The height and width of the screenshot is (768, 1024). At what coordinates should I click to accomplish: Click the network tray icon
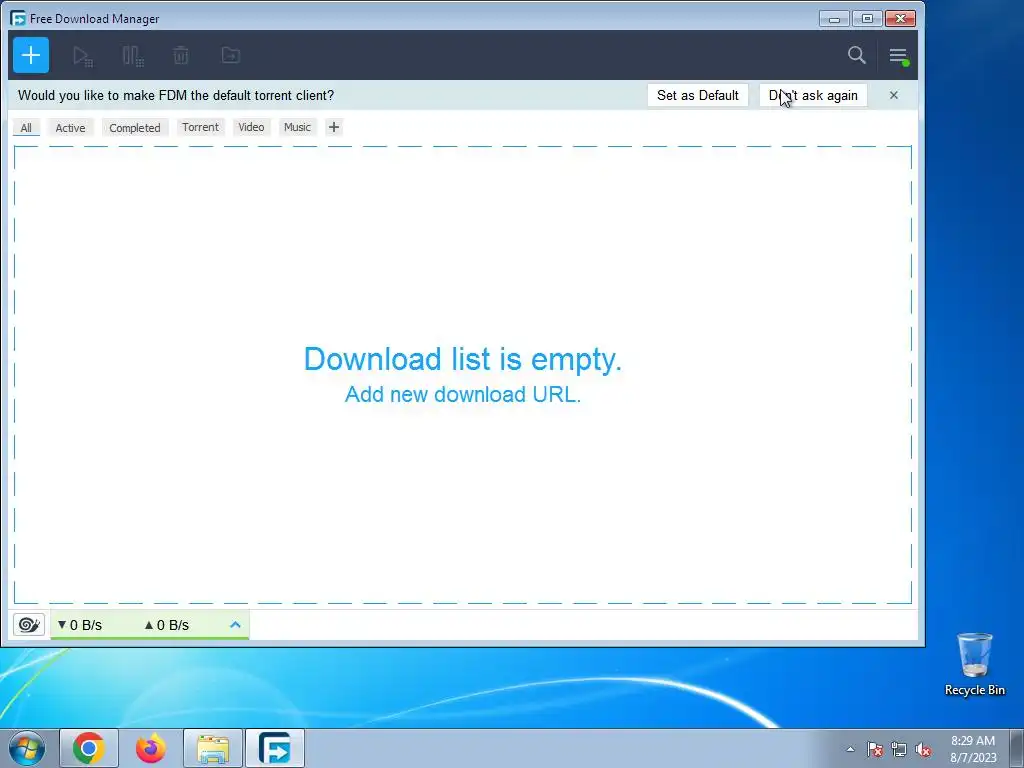[899, 749]
